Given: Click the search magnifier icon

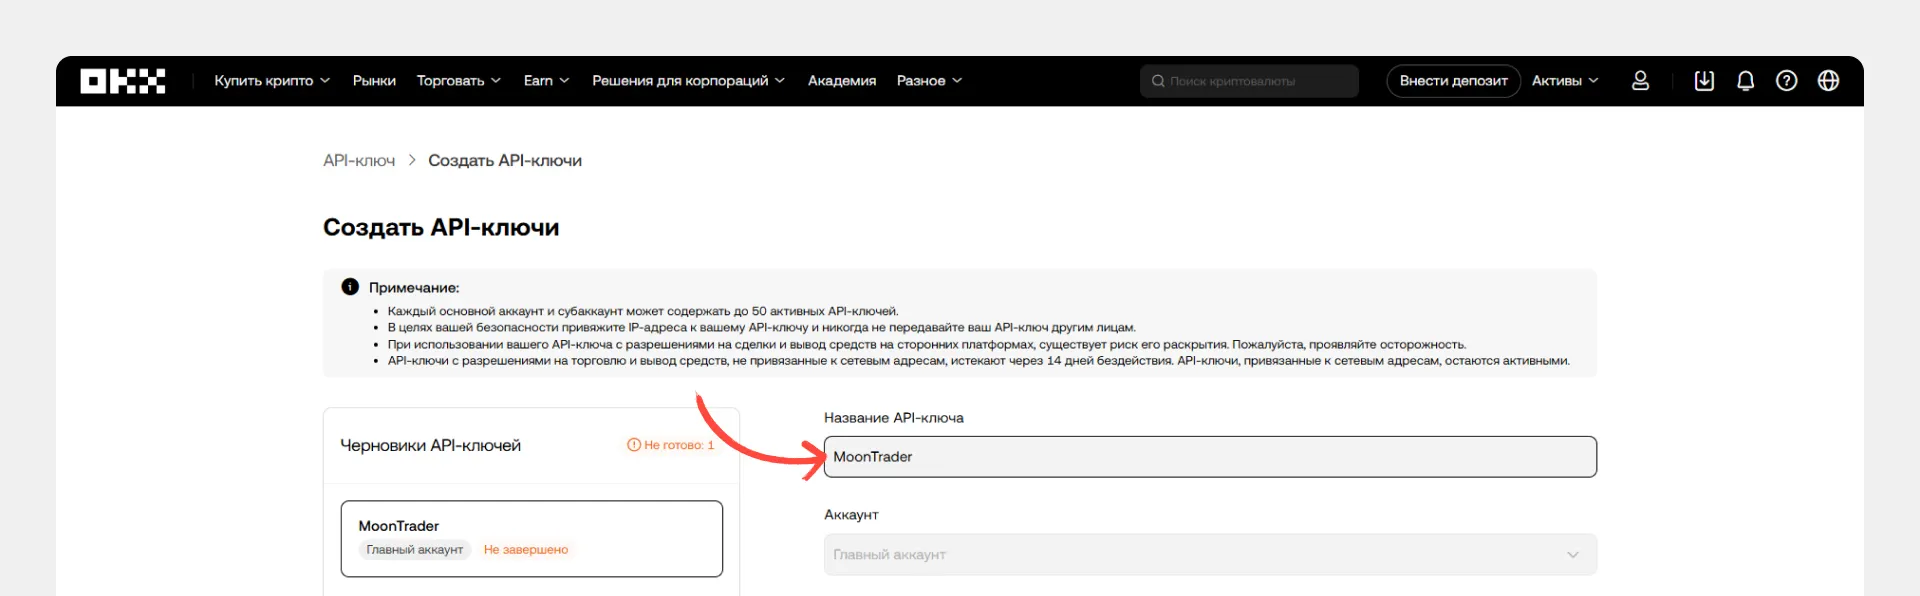Looking at the screenshot, I should click(1158, 81).
